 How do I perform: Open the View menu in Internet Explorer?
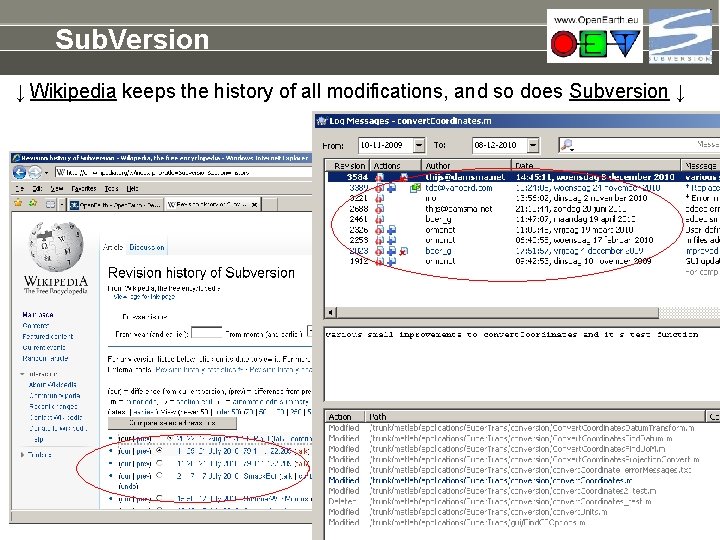click(x=56, y=189)
